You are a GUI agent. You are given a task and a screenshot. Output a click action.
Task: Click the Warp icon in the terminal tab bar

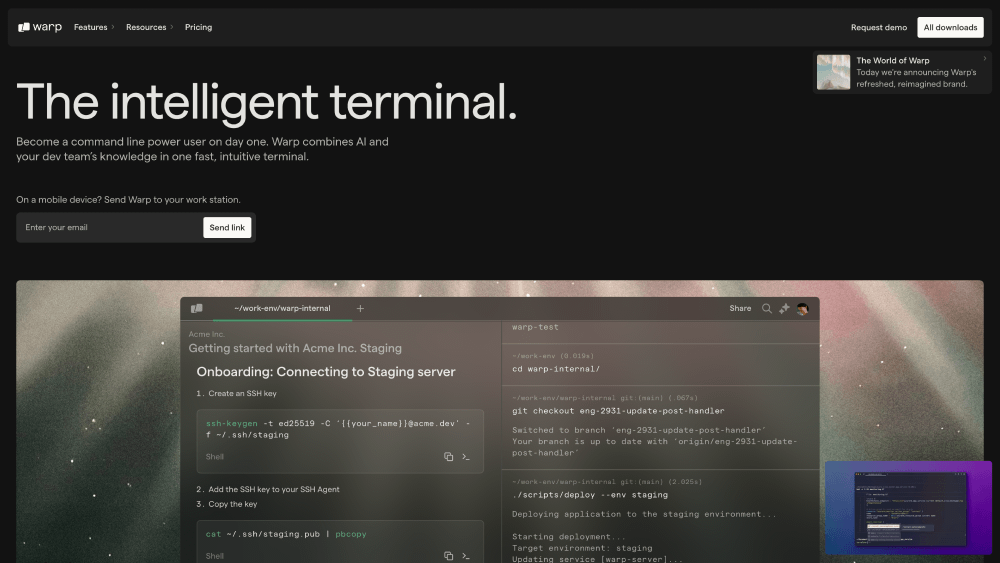click(196, 309)
